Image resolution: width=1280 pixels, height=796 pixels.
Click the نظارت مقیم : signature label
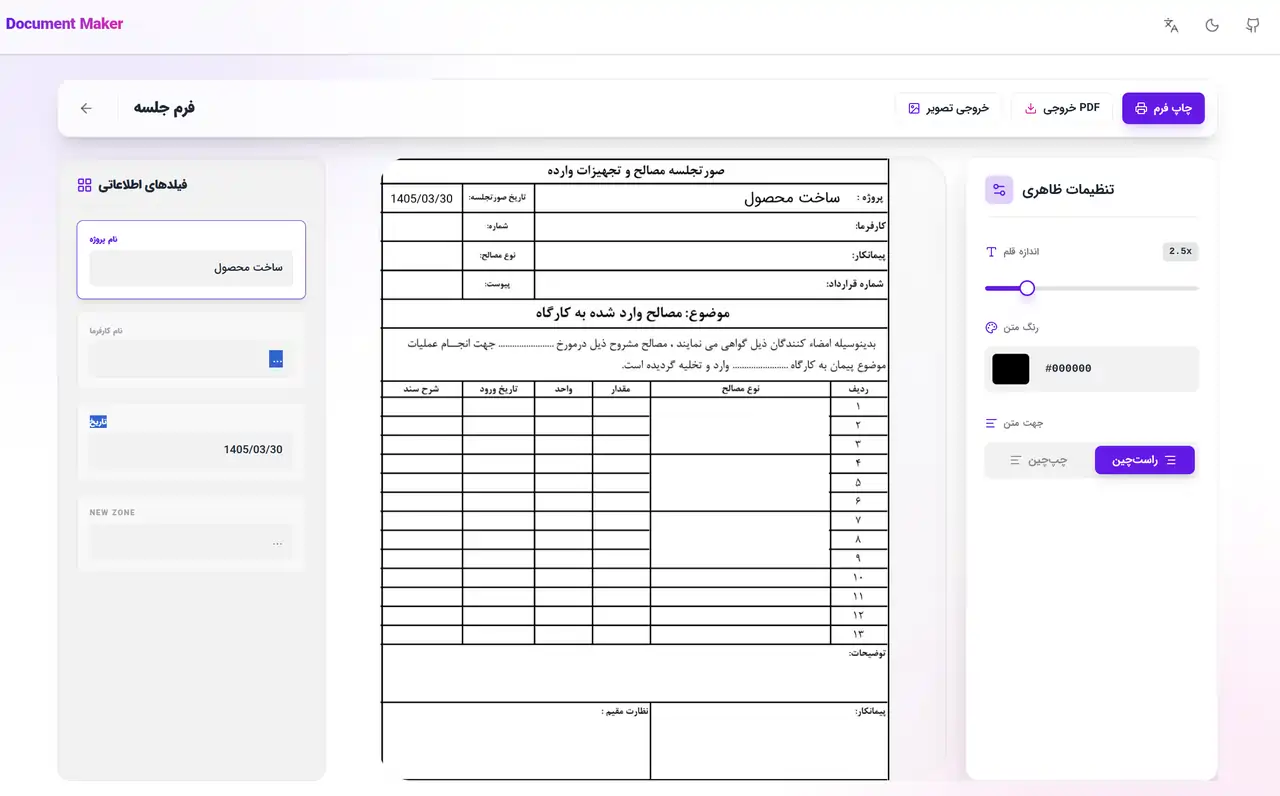point(625,712)
